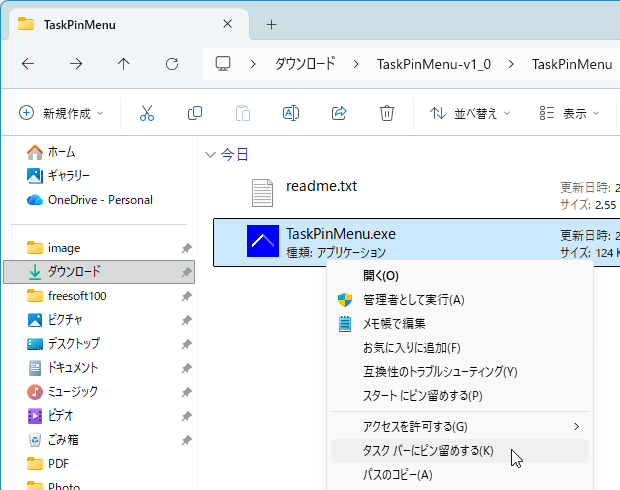Unpin the image folder pin icon
Image resolution: width=620 pixels, height=490 pixels.
(186, 248)
